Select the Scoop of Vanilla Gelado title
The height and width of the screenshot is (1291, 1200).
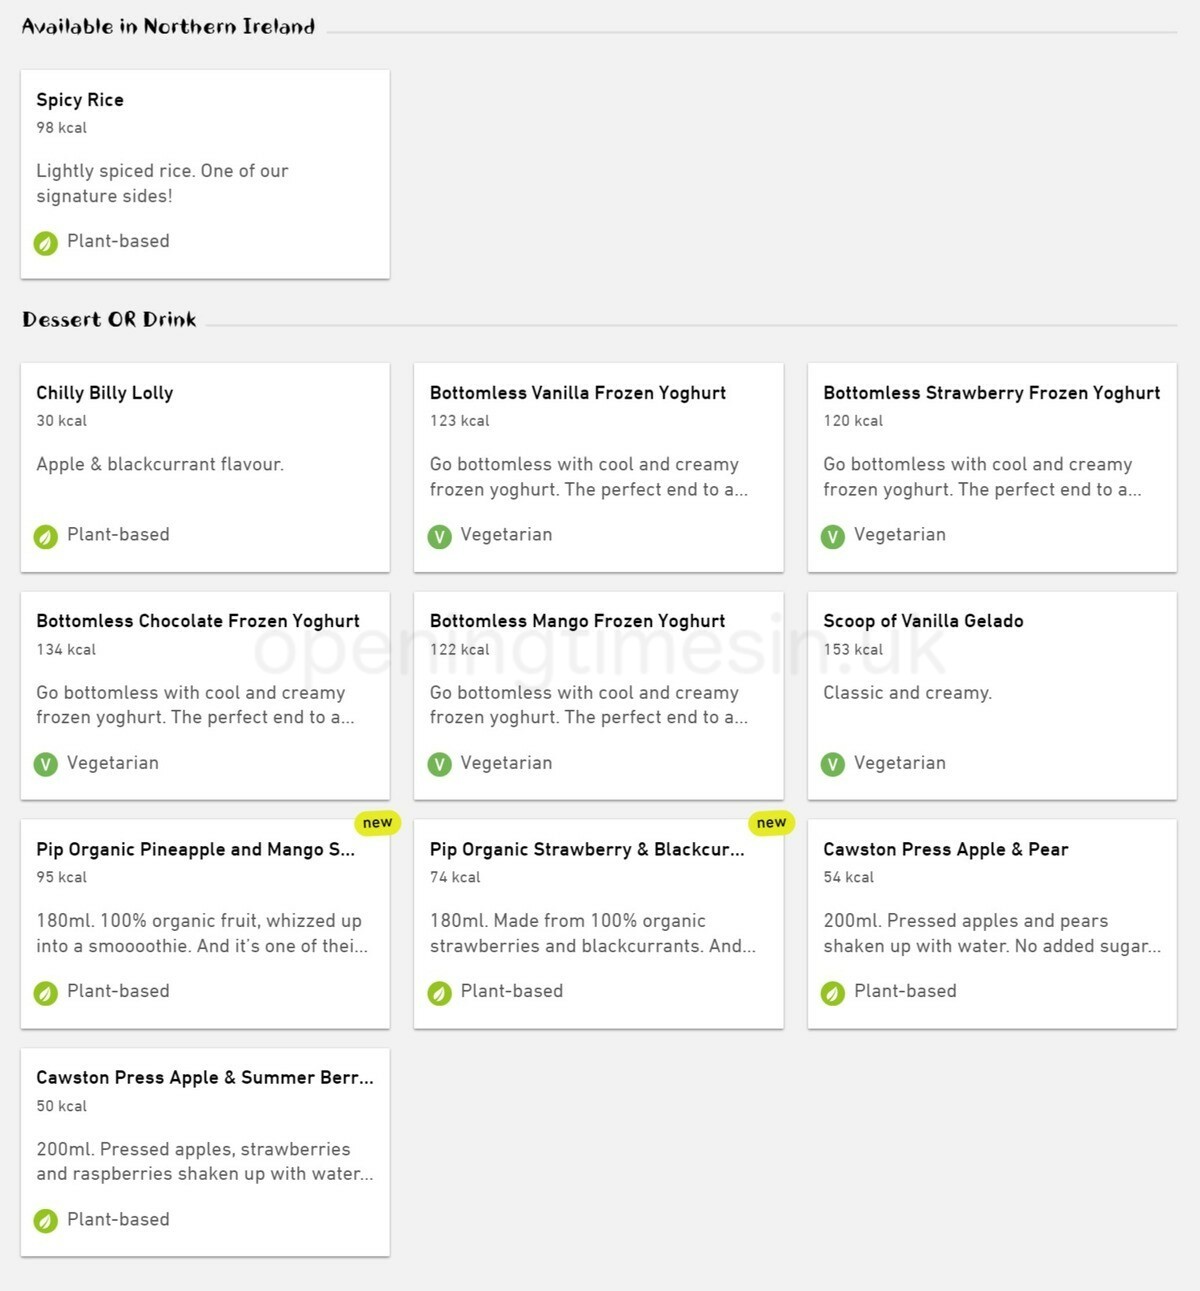pos(923,621)
